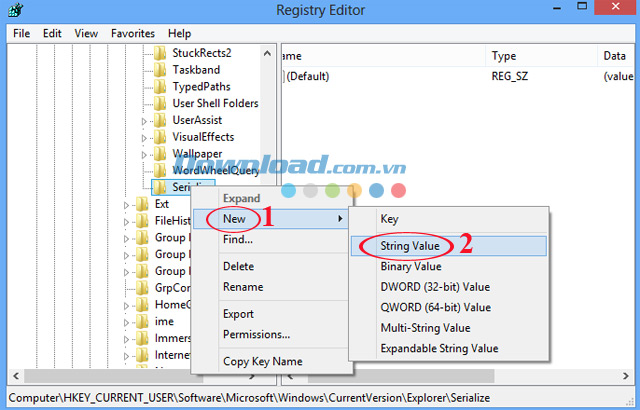The height and width of the screenshot is (410, 640).
Task: Select DWORD (32-bit) Value
Action: [449, 287]
